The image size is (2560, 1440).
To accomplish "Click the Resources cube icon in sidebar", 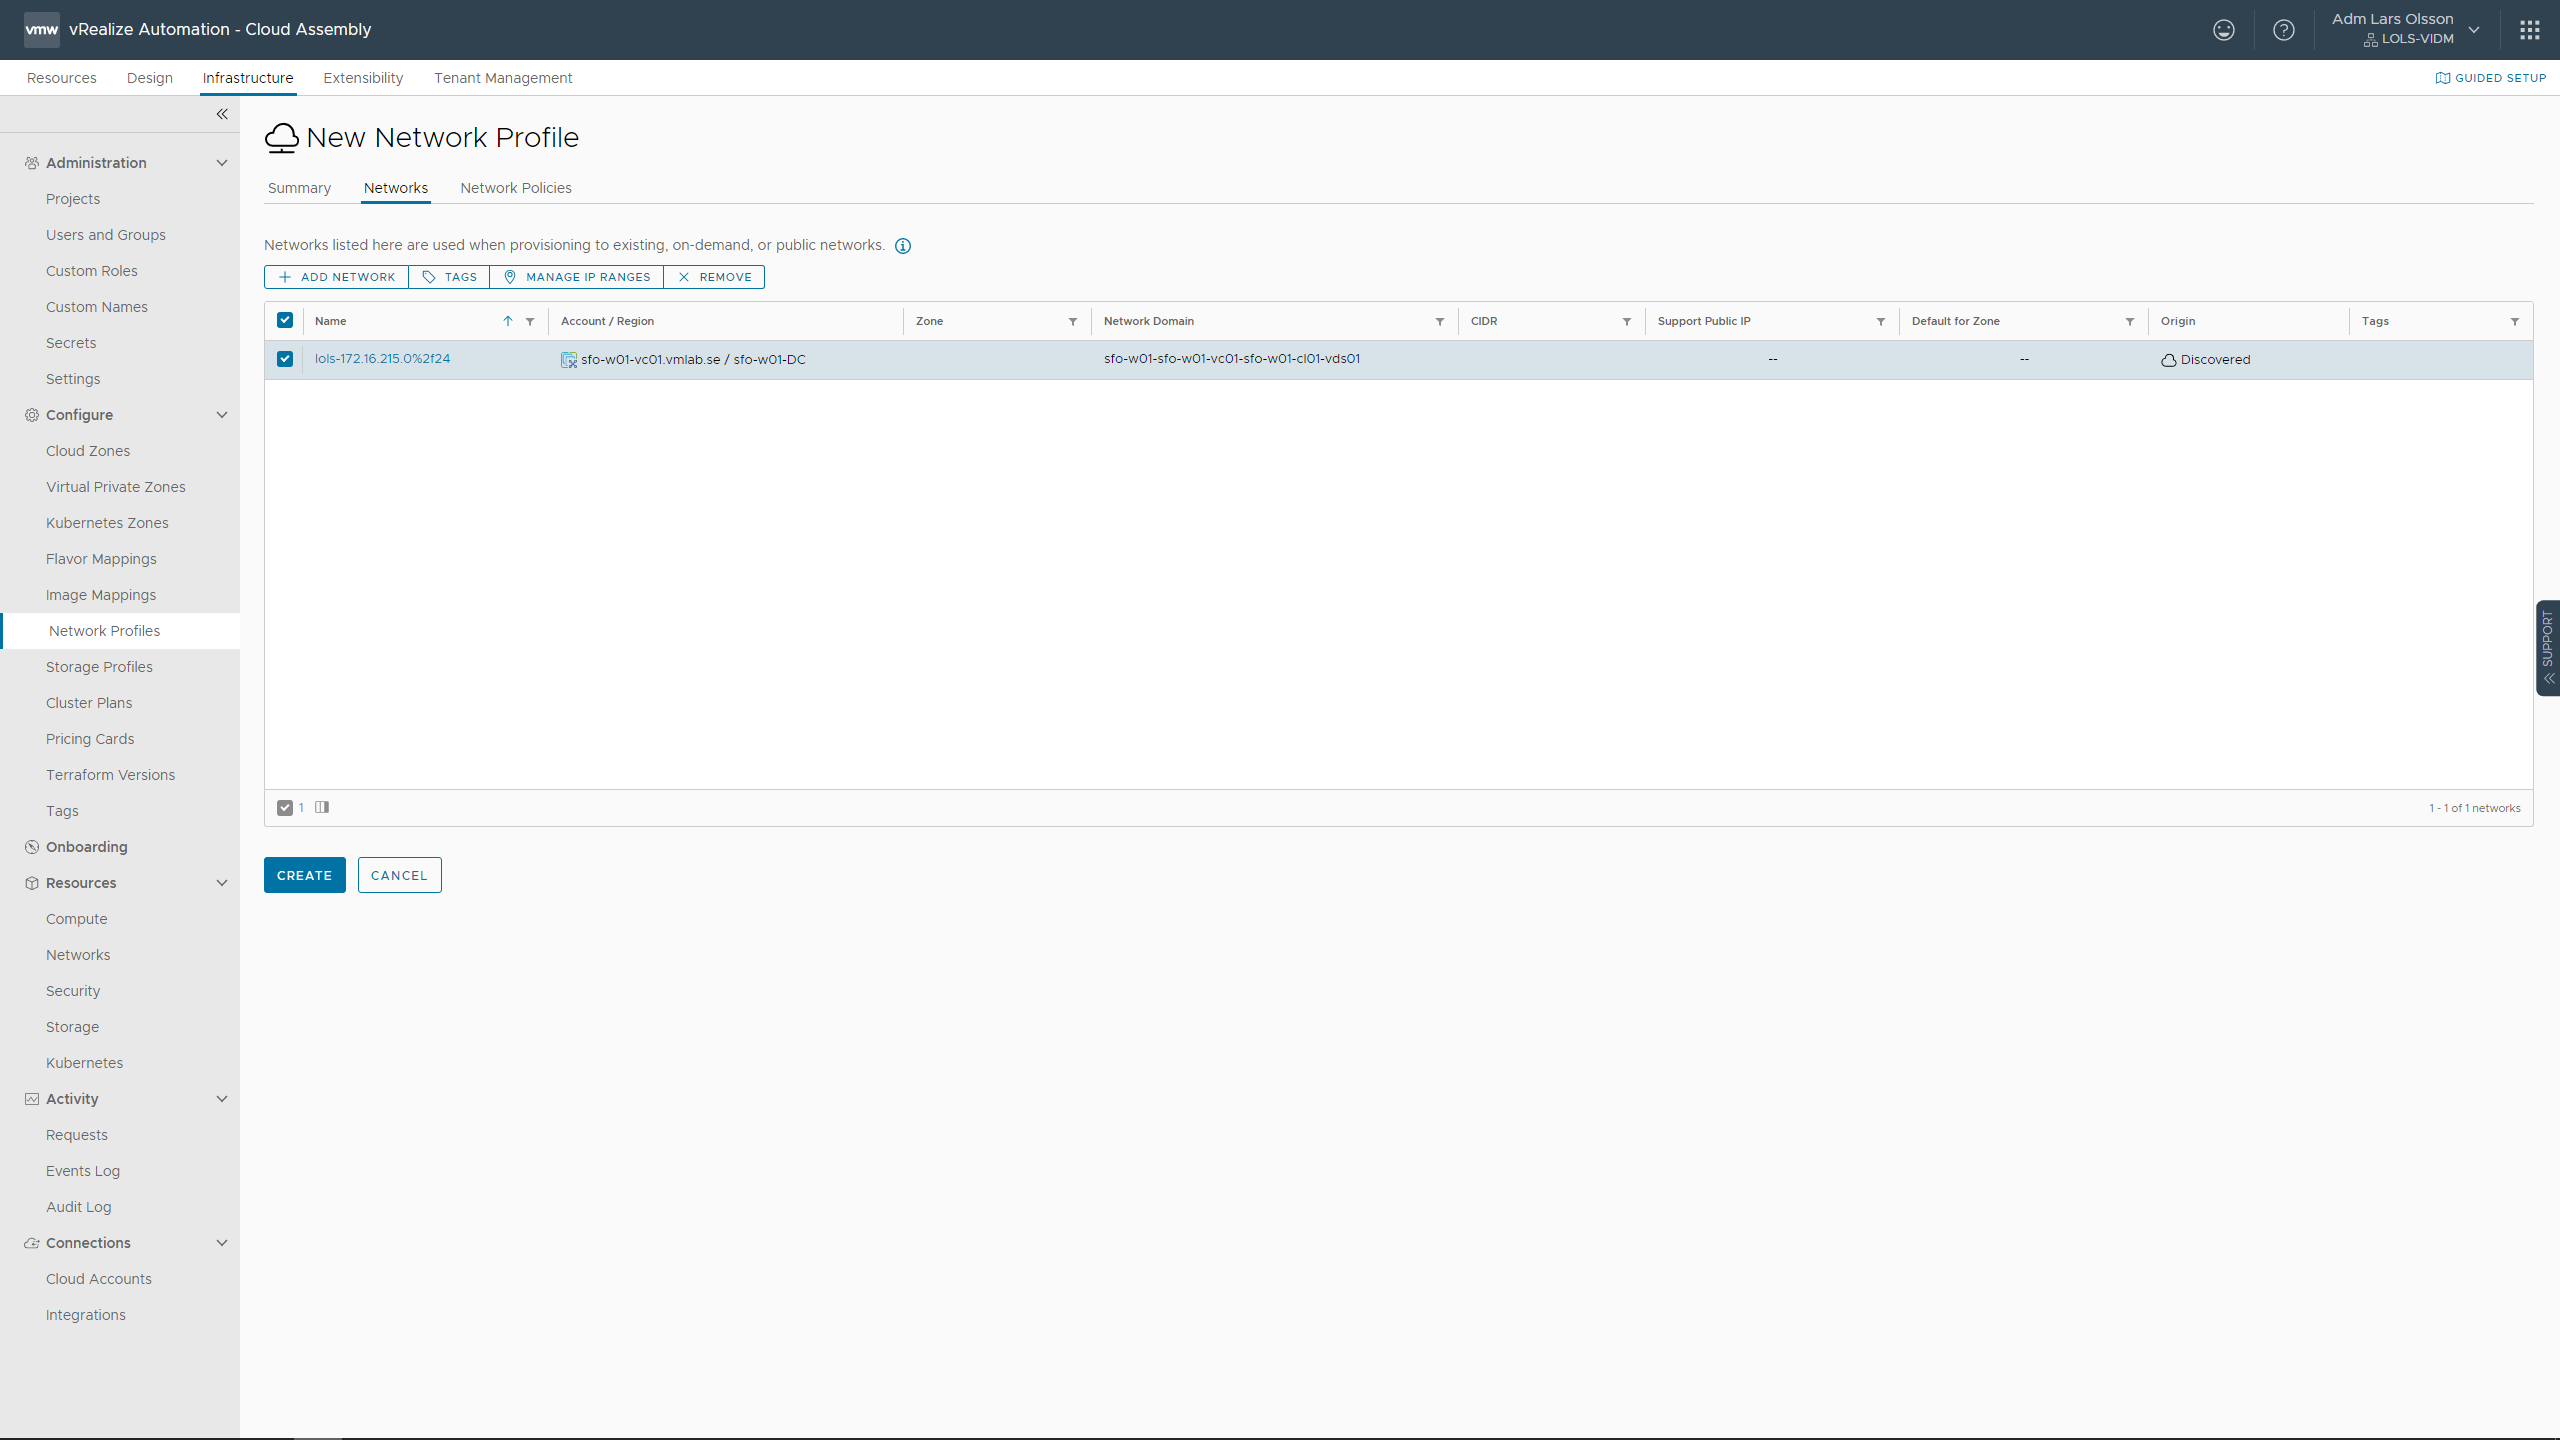I will pos(32,883).
